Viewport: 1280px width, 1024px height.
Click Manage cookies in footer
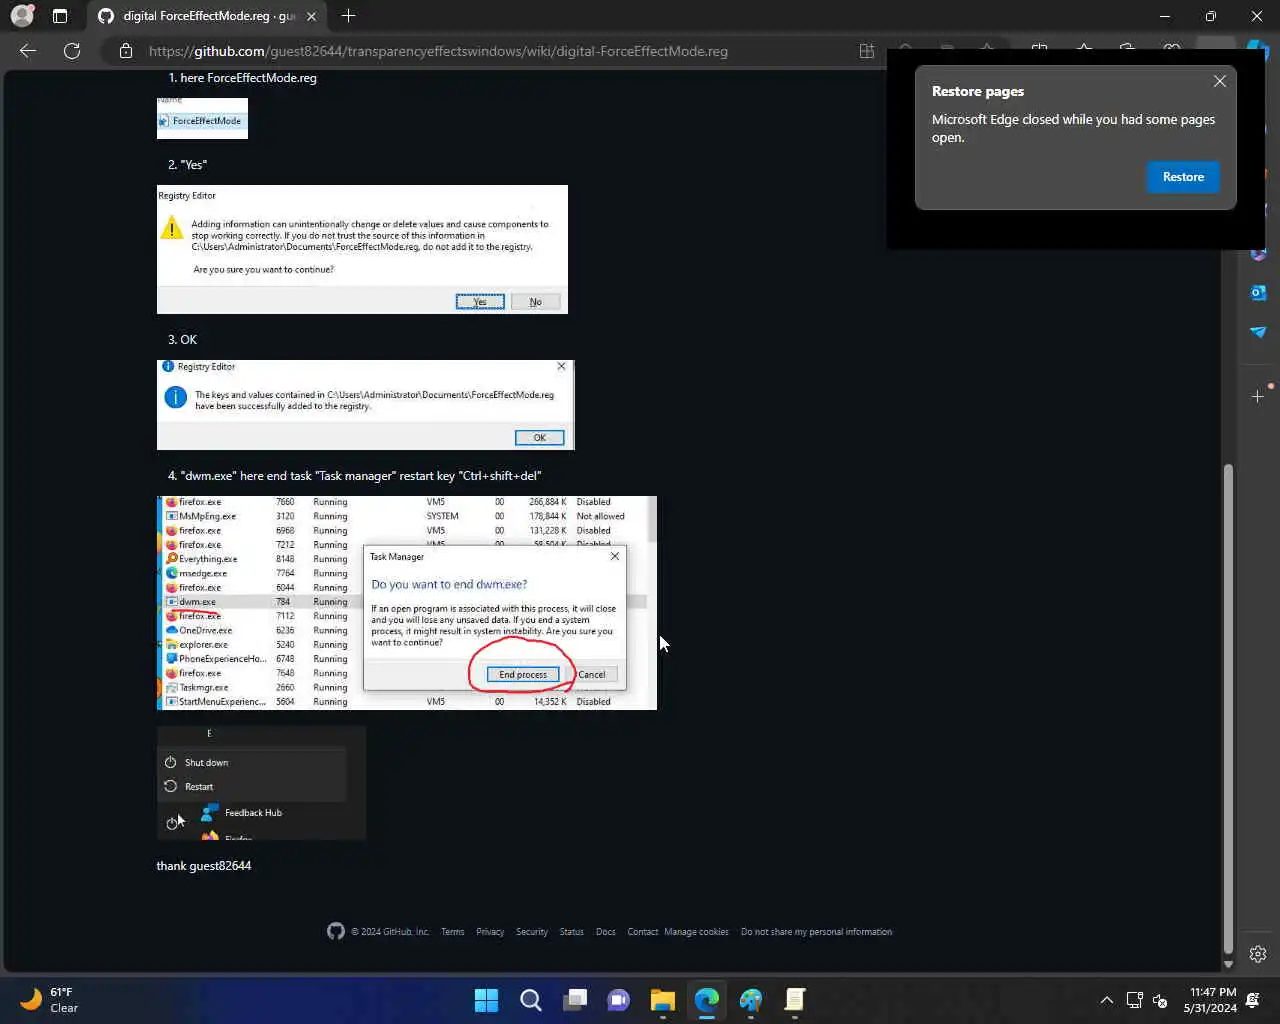tap(696, 932)
